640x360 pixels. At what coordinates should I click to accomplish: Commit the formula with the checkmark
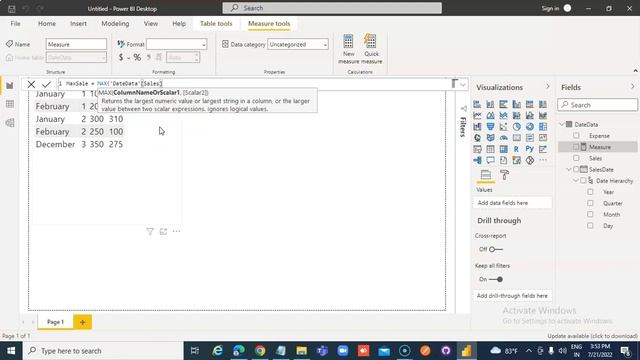[x=47, y=84]
